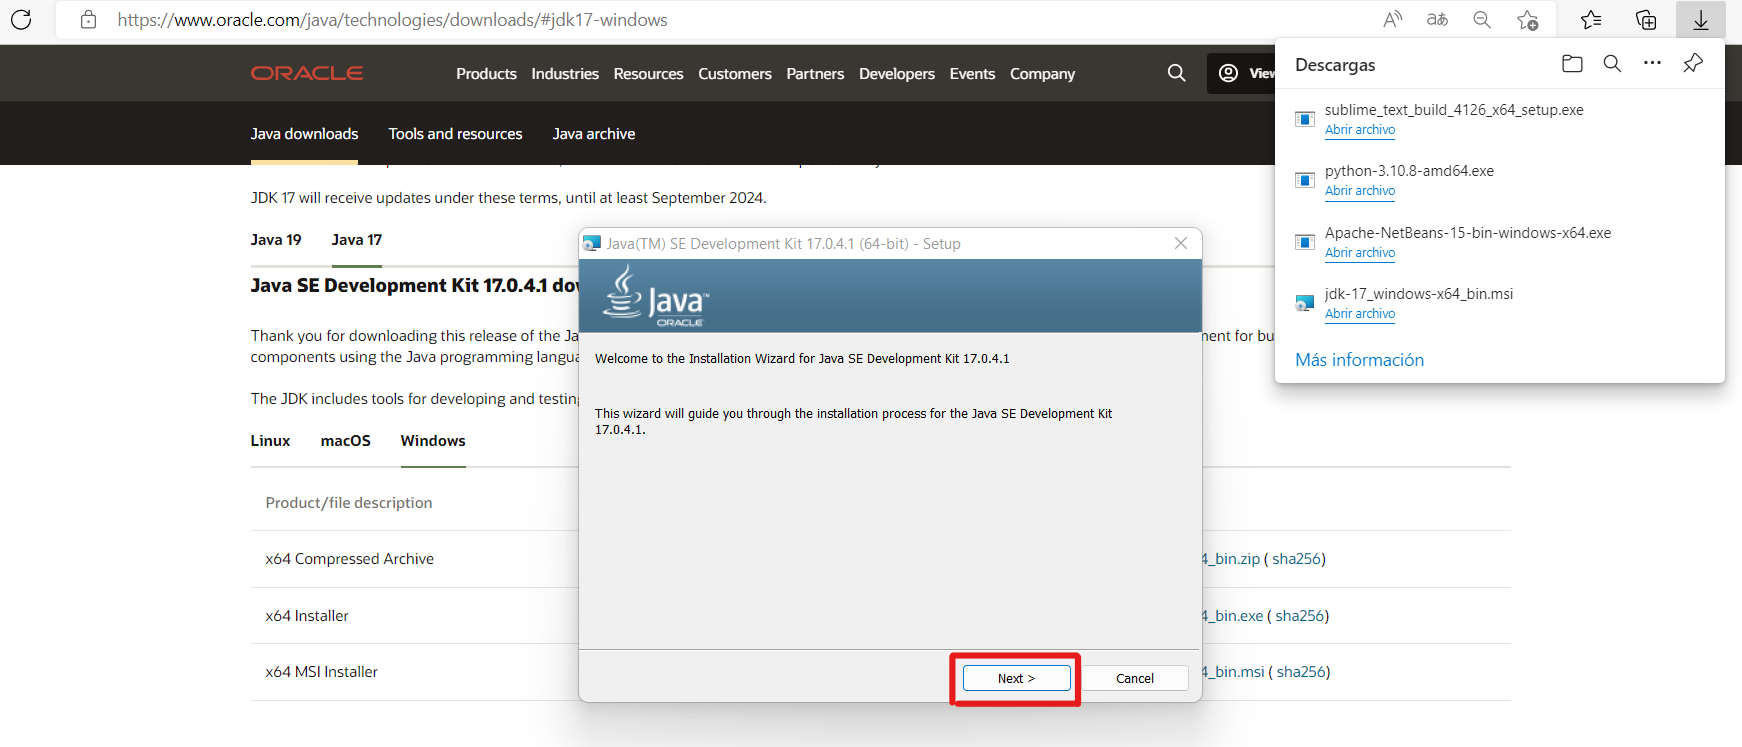Click the Oracle logo

pyautogui.click(x=307, y=73)
